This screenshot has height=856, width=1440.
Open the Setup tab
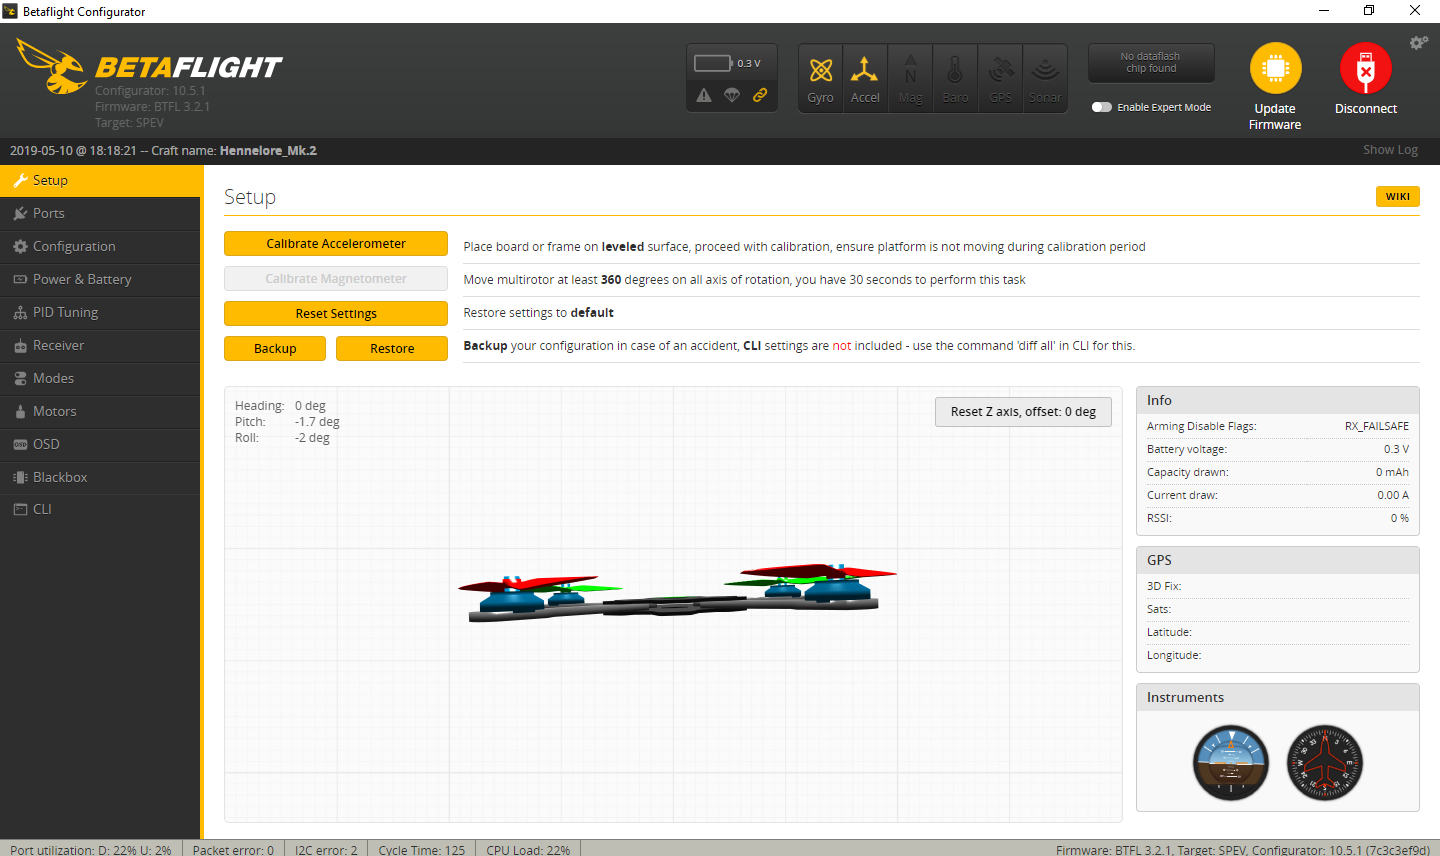pos(100,180)
